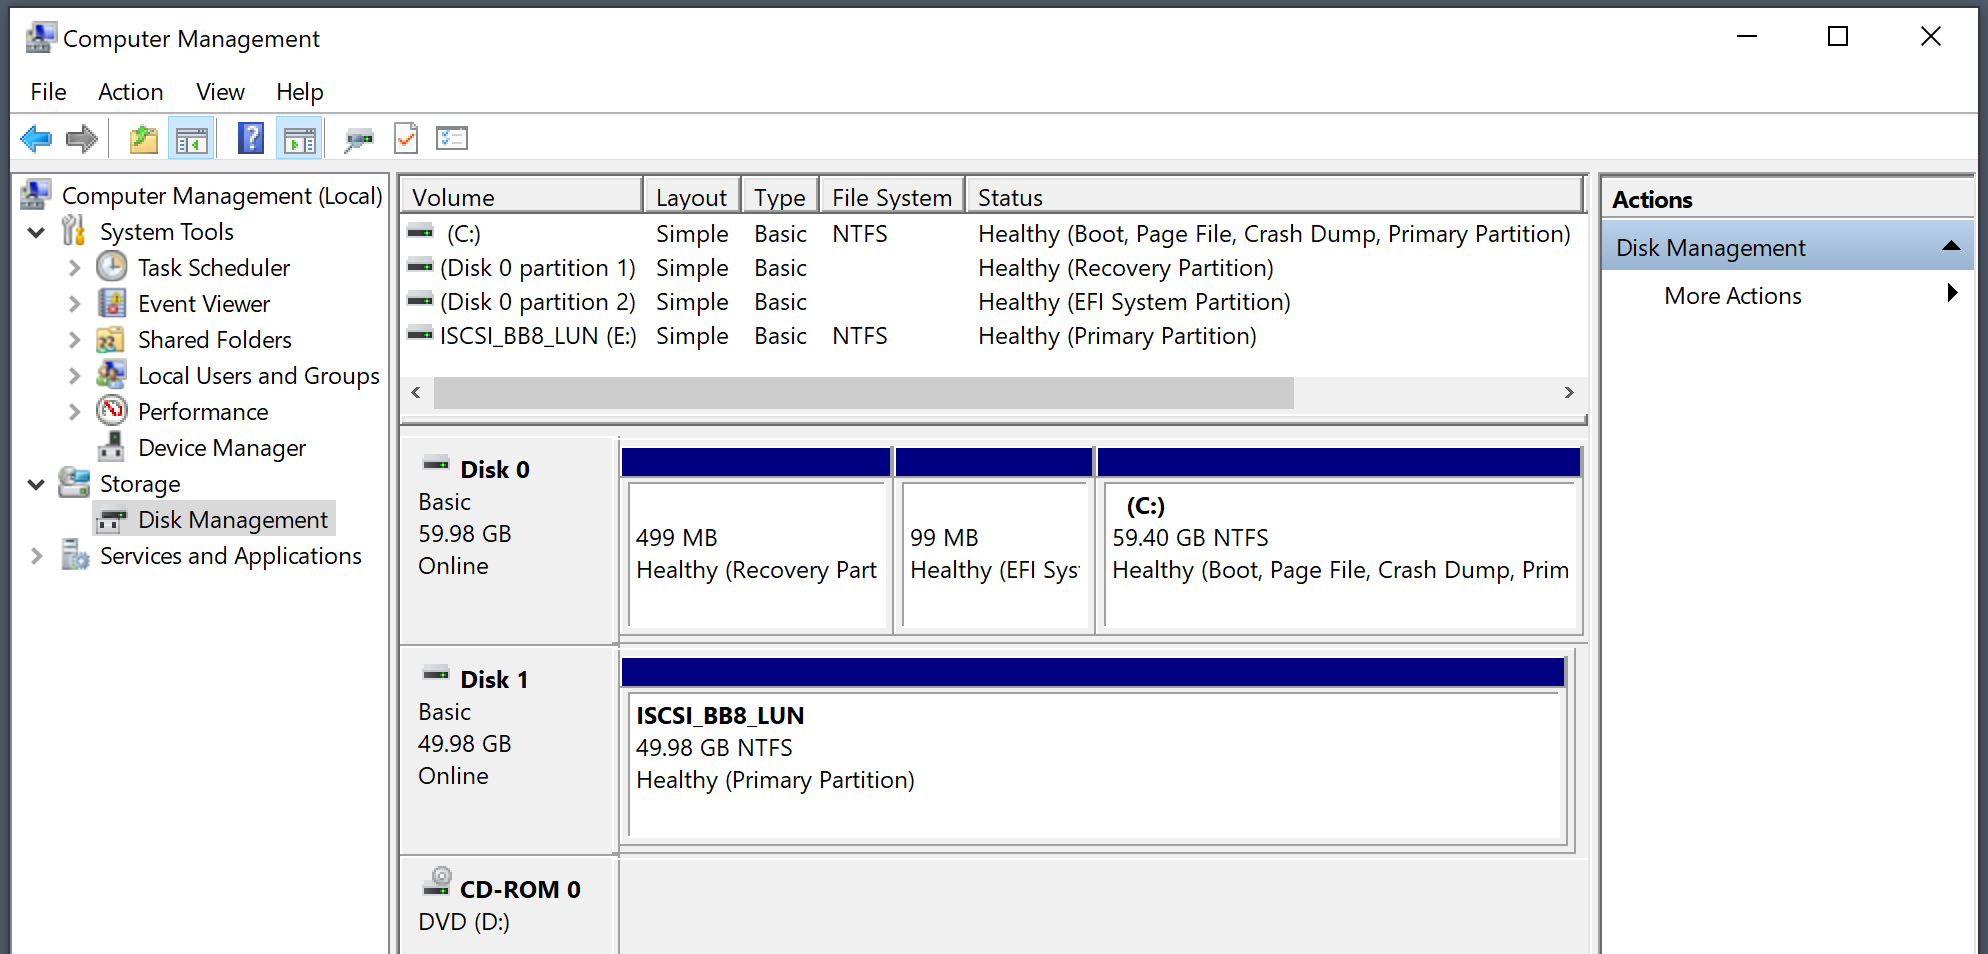Image resolution: width=1988 pixels, height=954 pixels.
Task: Click the Disk 0 Basic 59.98 GB label
Action: coord(508,540)
